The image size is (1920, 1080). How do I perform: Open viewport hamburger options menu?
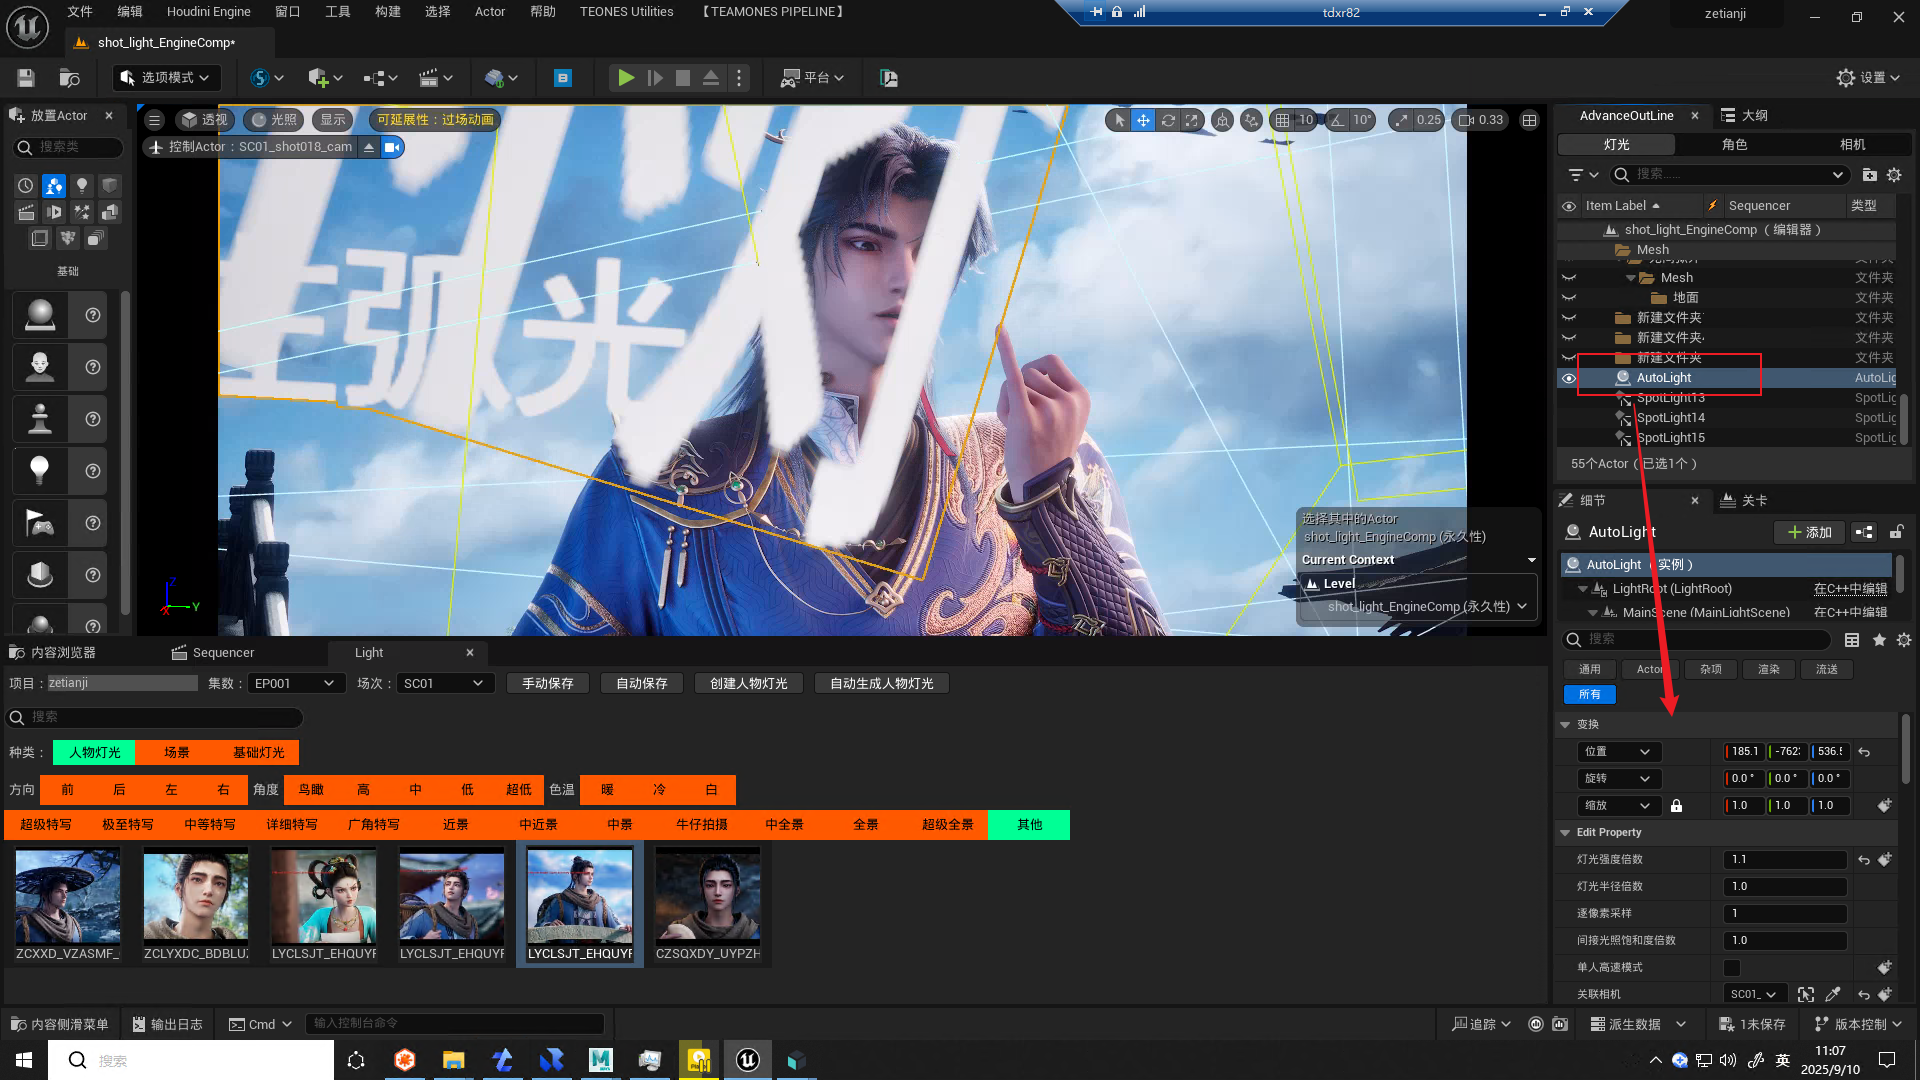click(x=154, y=120)
